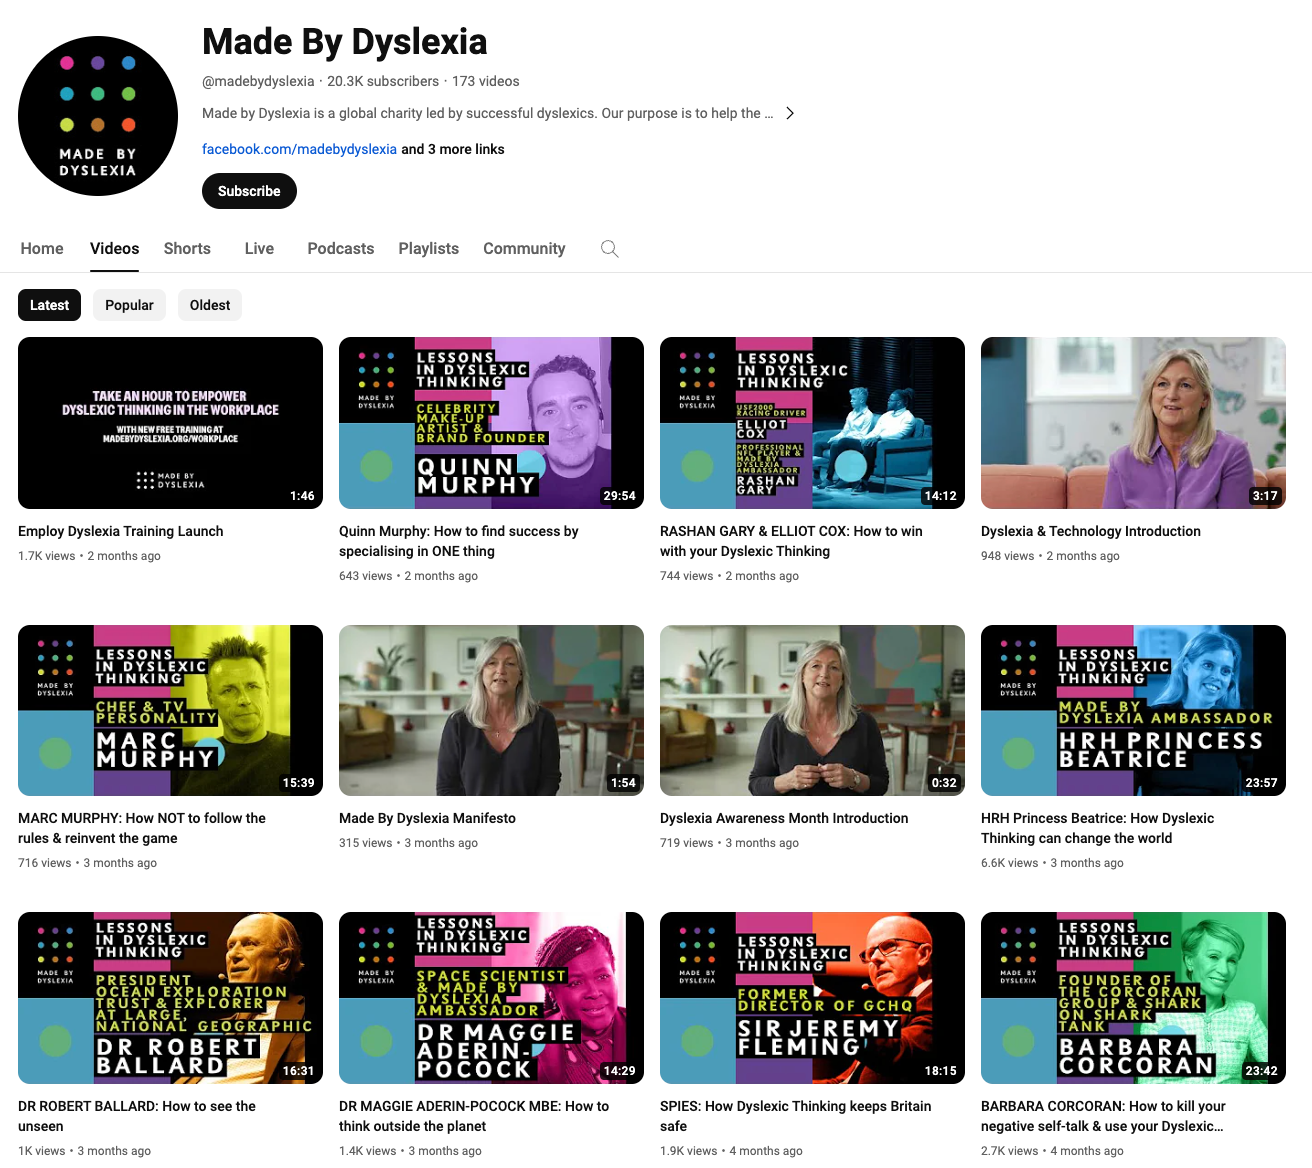Click title 'Quinn Murphy: How to find success'
This screenshot has width=1312, height=1168.
(x=459, y=541)
